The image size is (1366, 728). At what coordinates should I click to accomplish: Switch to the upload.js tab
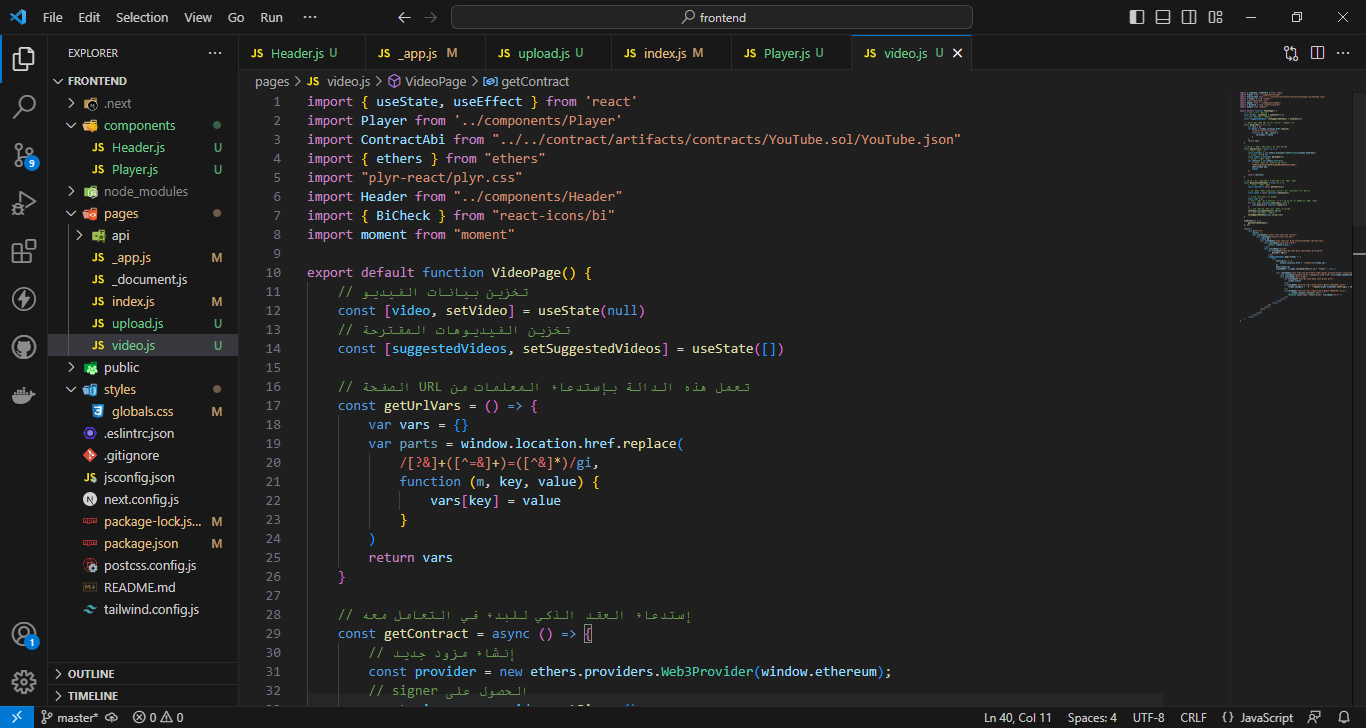point(543,53)
